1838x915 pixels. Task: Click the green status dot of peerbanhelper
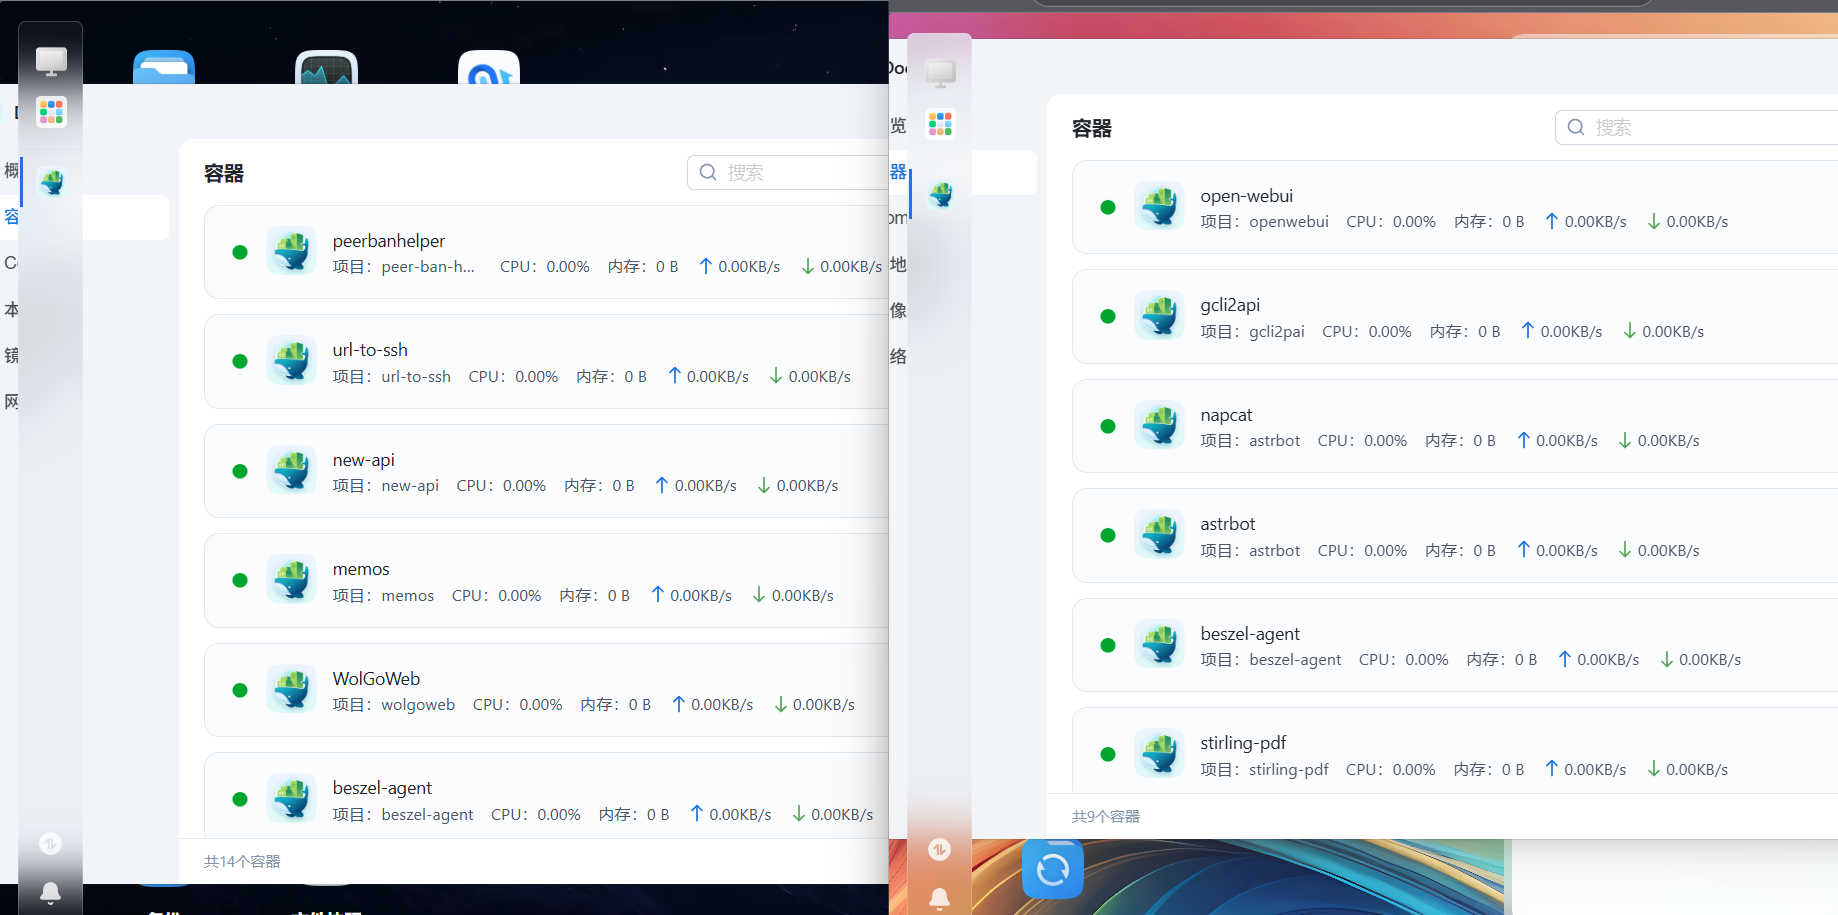click(240, 252)
